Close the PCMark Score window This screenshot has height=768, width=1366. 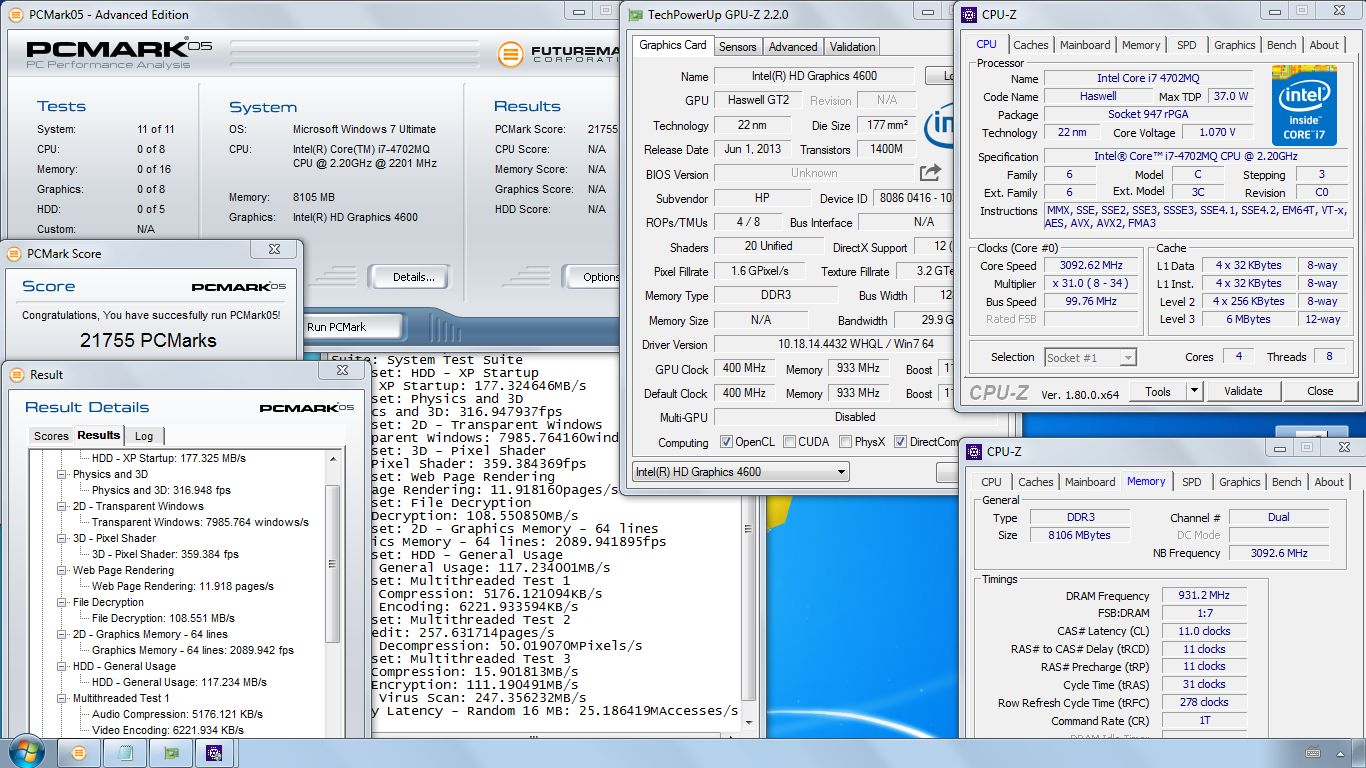click(x=274, y=250)
